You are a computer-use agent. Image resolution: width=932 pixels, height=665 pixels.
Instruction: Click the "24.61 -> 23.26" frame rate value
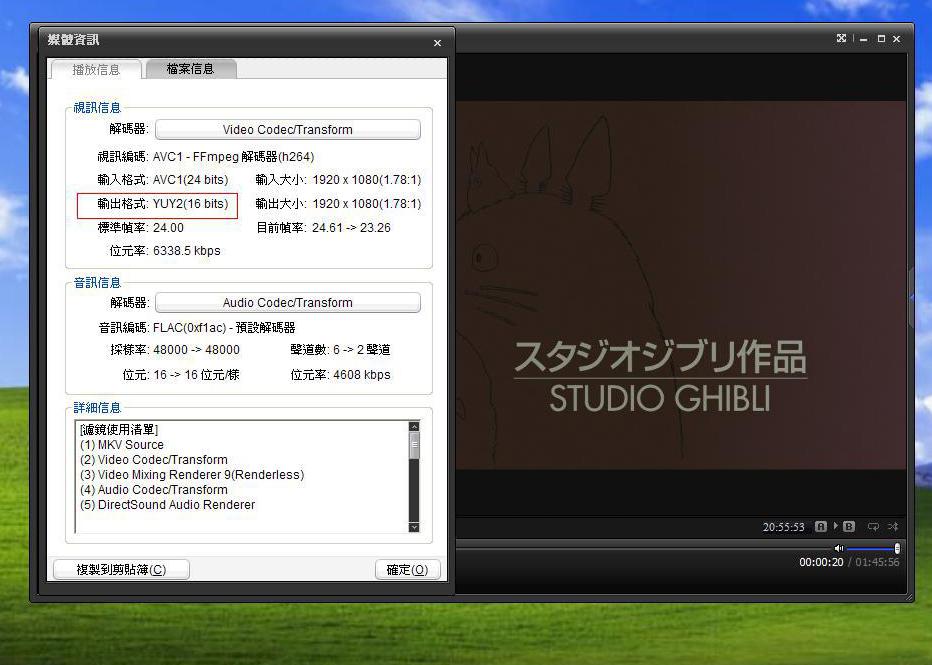(351, 228)
